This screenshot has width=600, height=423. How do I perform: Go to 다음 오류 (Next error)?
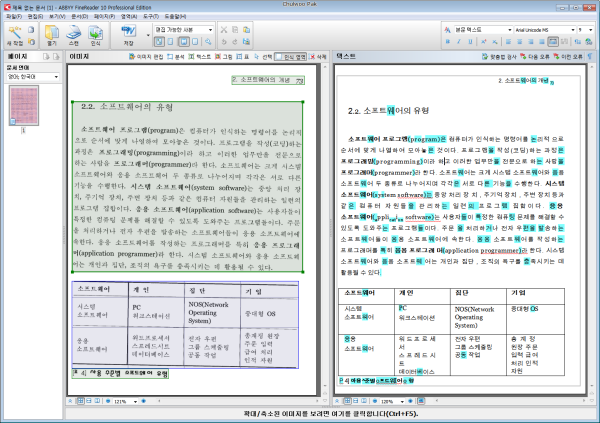(535, 57)
